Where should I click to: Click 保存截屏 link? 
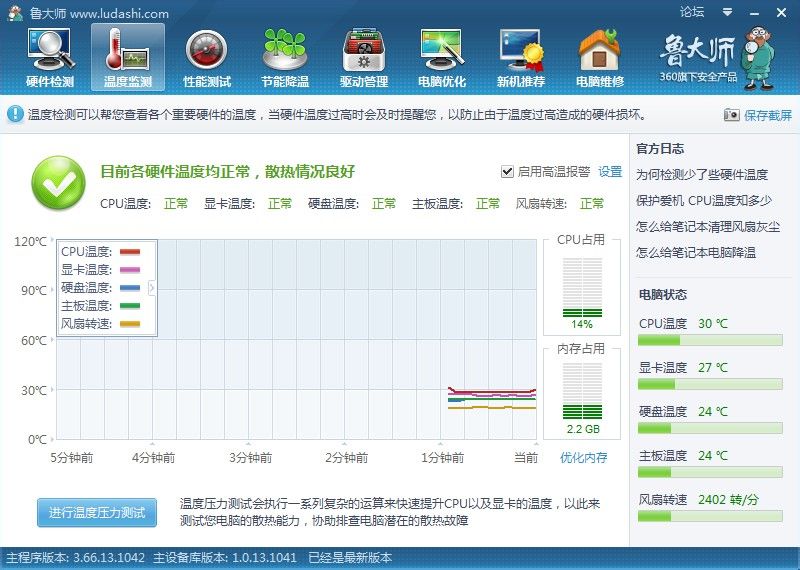(767, 115)
